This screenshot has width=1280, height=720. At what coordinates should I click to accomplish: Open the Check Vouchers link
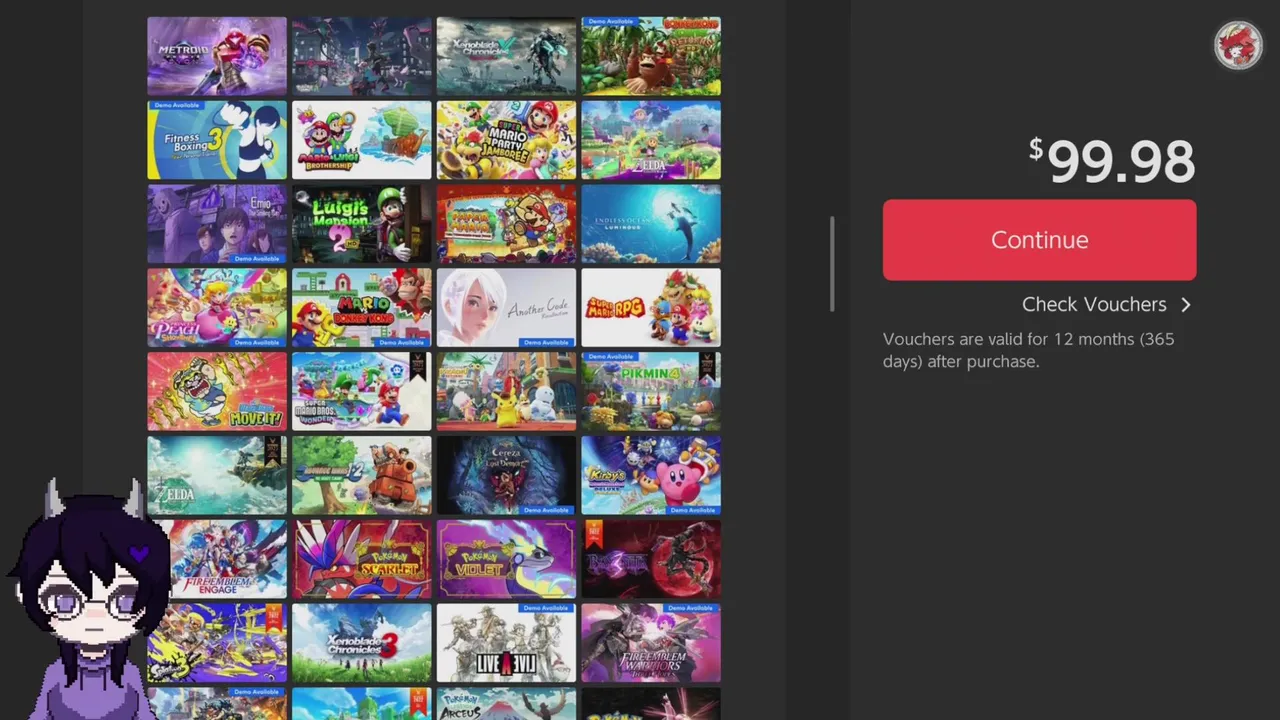coord(1106,304)
